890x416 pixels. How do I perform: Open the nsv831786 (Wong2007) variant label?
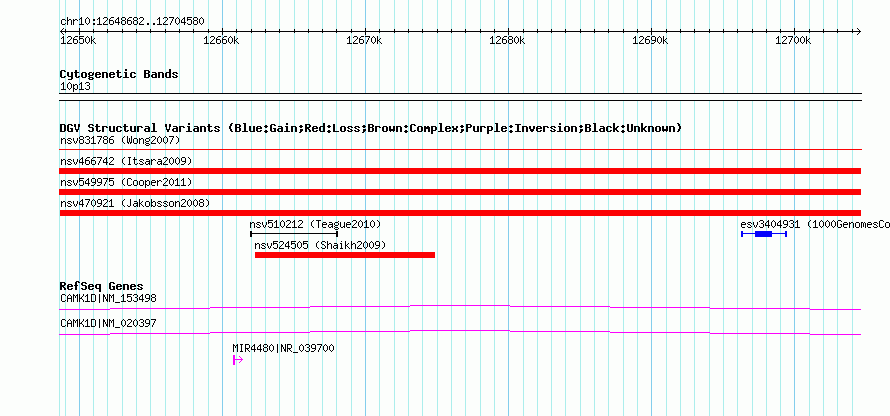pyautogui.click(x=120, y=140)
